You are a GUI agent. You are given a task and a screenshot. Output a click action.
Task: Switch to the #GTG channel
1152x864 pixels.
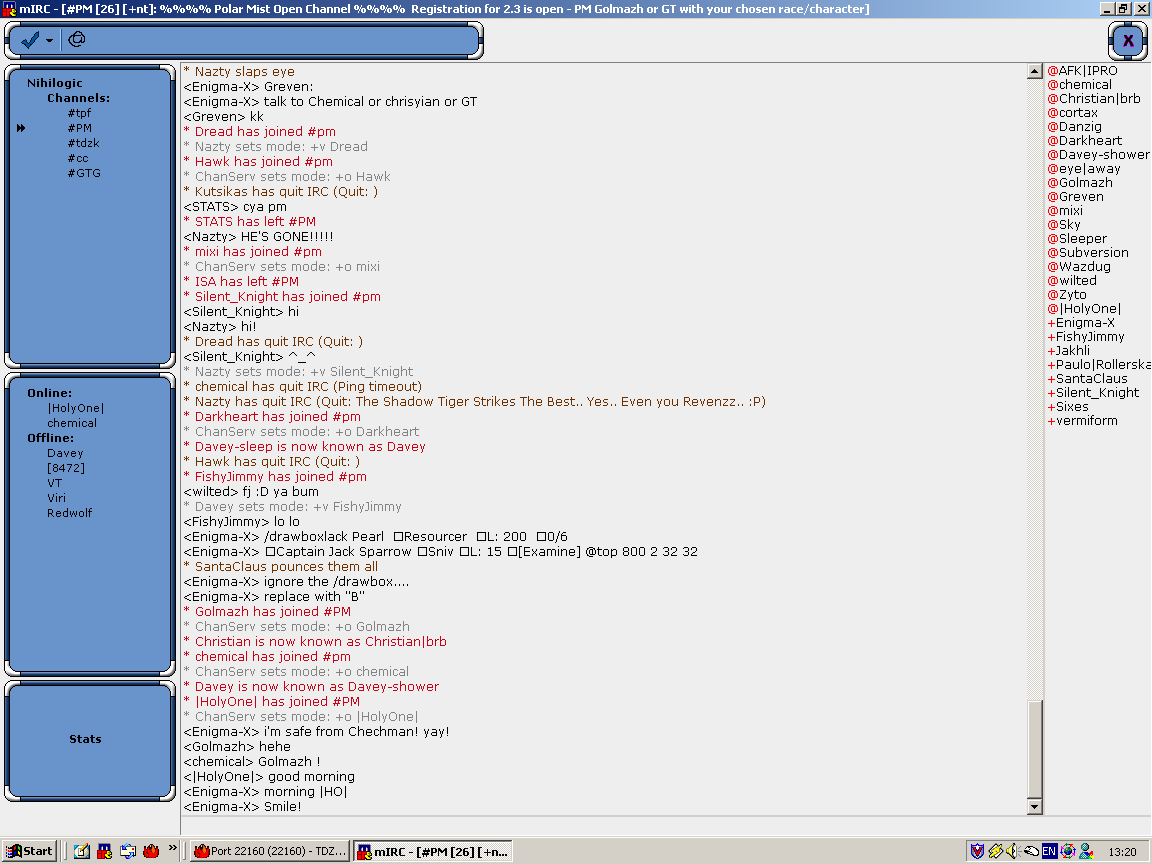[84, 173]
